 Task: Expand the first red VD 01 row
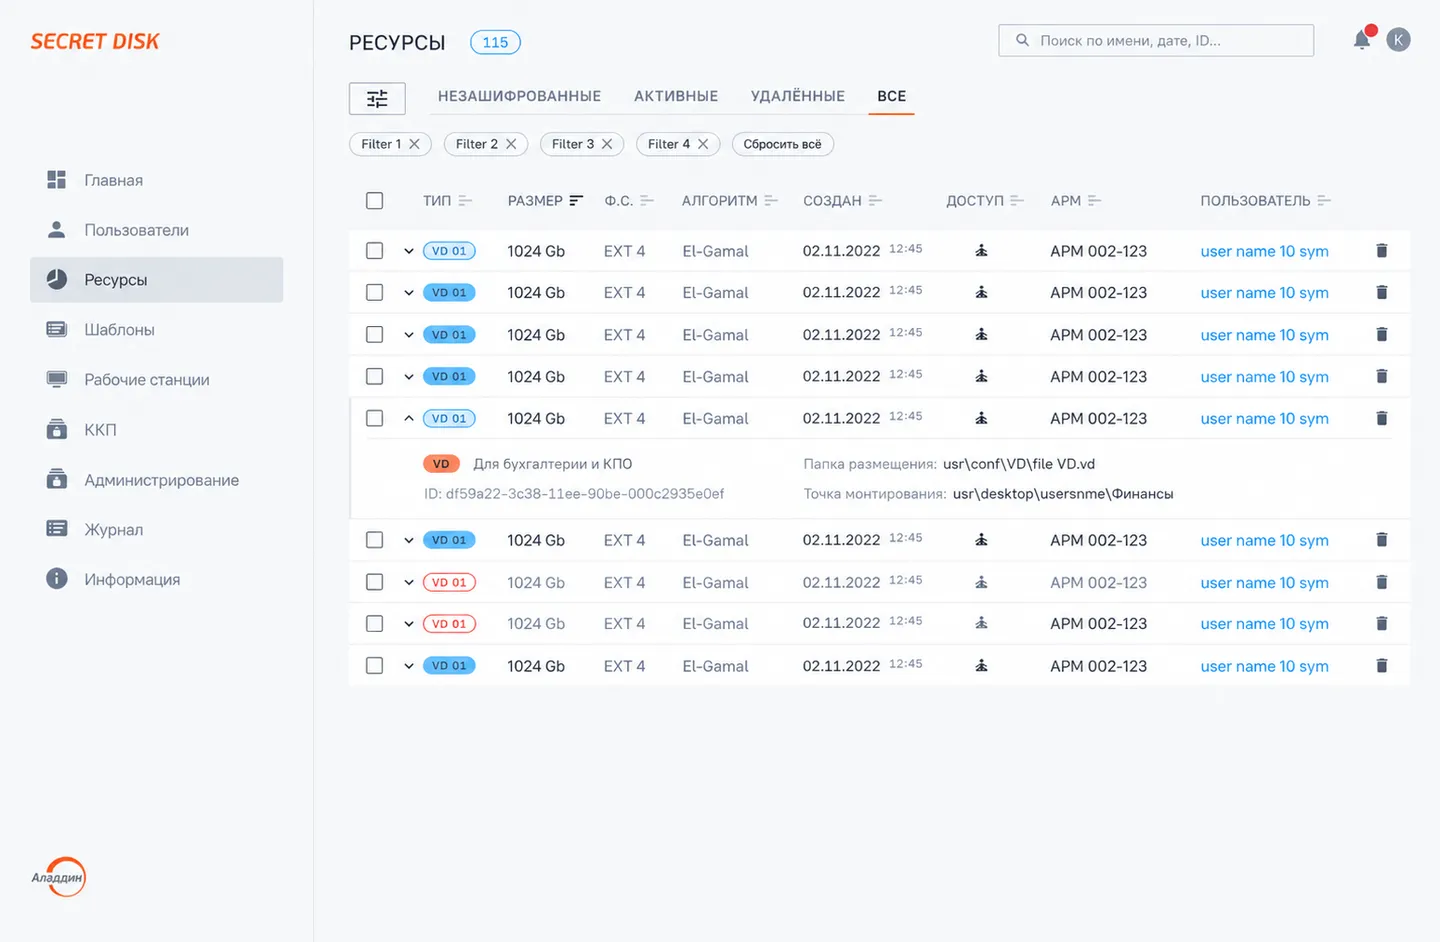coord(409,582)
